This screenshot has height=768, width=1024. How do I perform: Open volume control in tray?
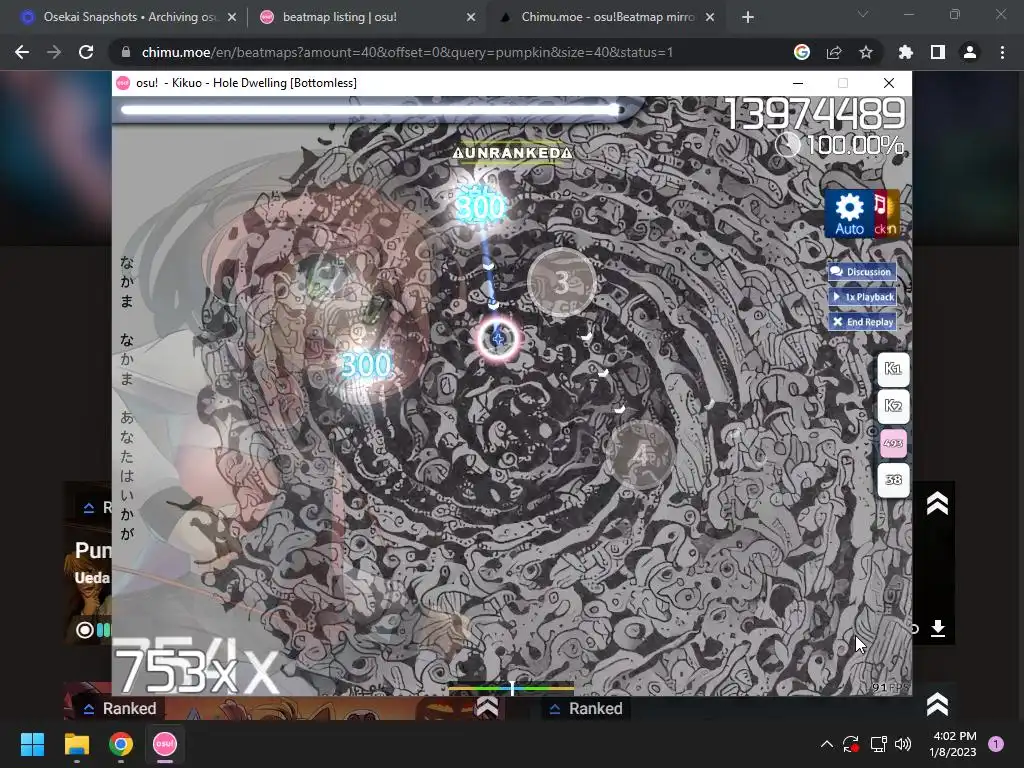pyautogui.click(x=903, y=744)
